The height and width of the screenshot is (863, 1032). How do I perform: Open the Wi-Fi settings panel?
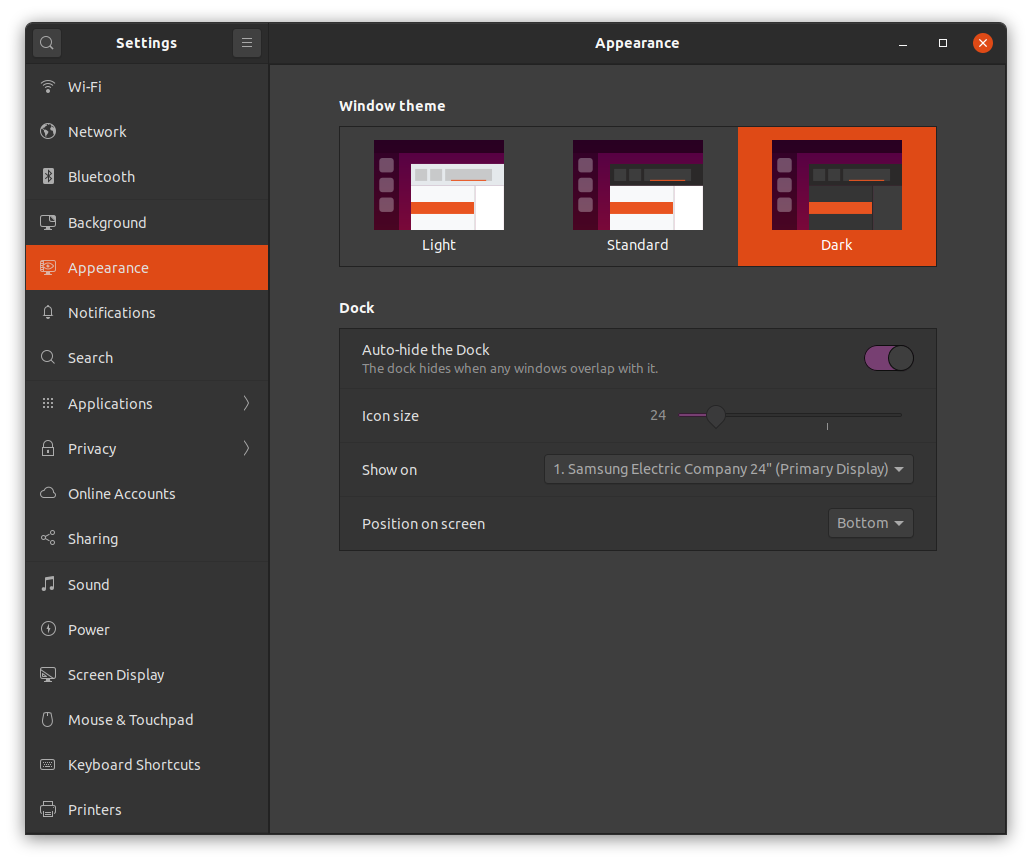tap(147, 86)
